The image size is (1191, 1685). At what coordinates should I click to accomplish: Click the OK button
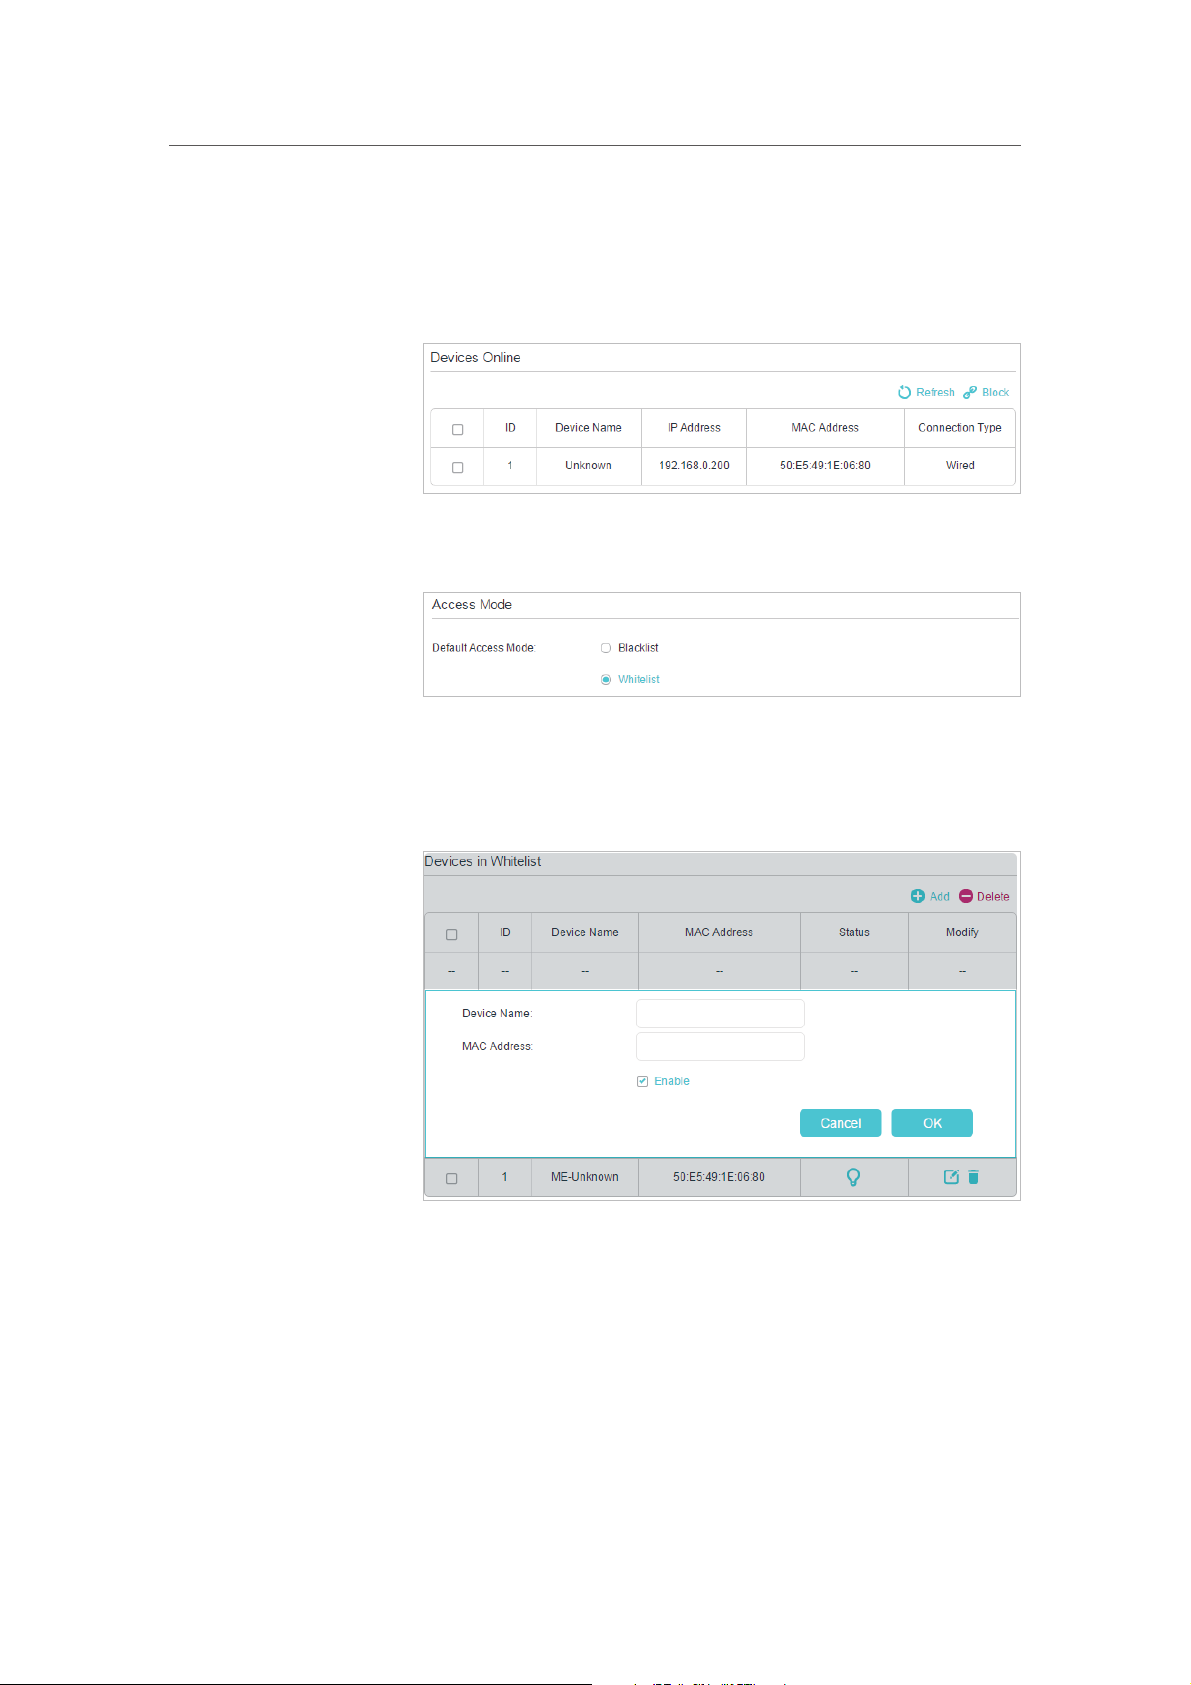(x=932, y=1123)
